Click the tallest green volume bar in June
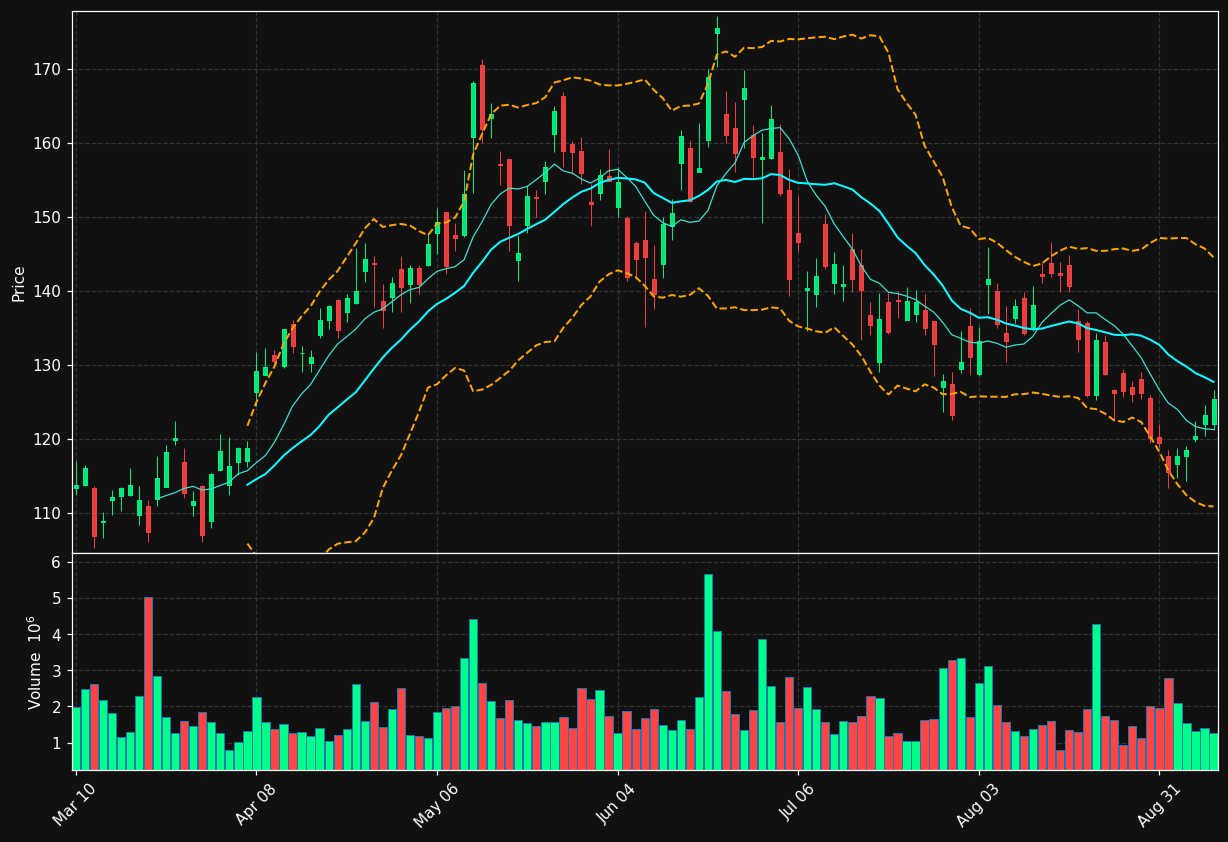Image resolution: width=1228 pixels, height=842 pixels. 708,672
